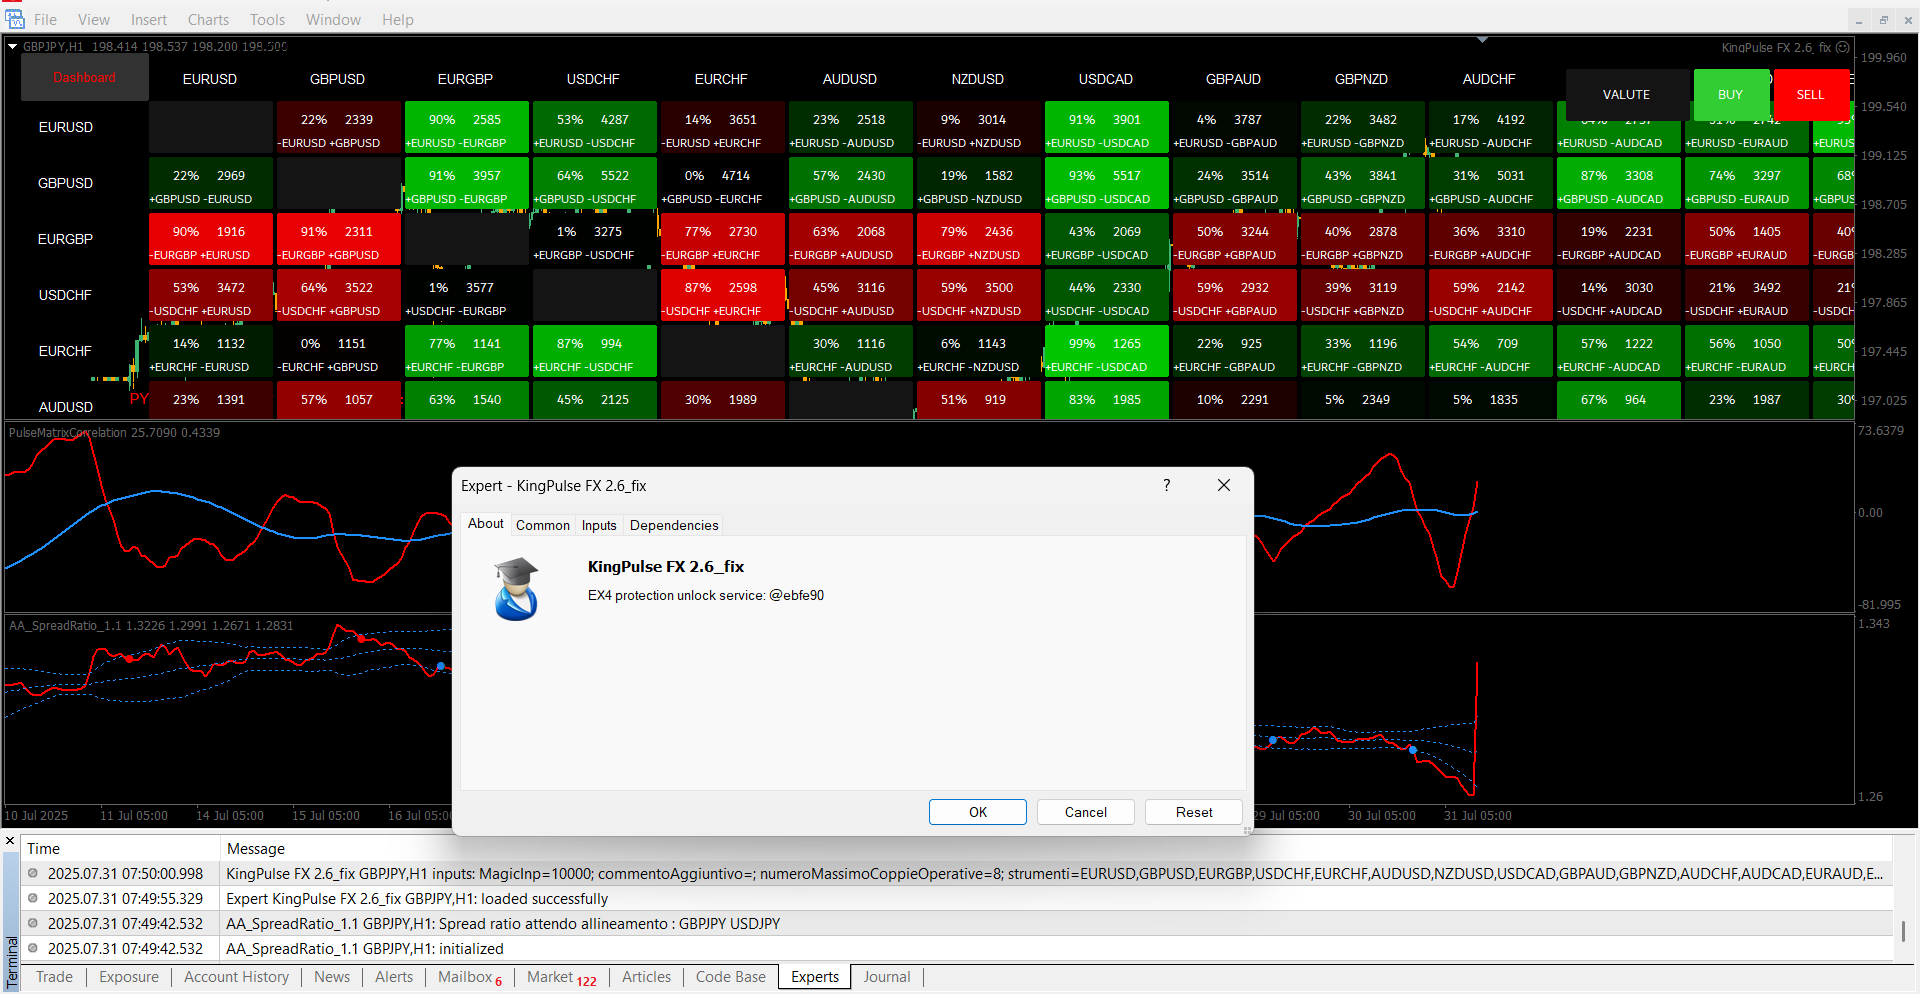Select the Experts tab in the Terminal
1920x994 pixels.
click(815, 977)
